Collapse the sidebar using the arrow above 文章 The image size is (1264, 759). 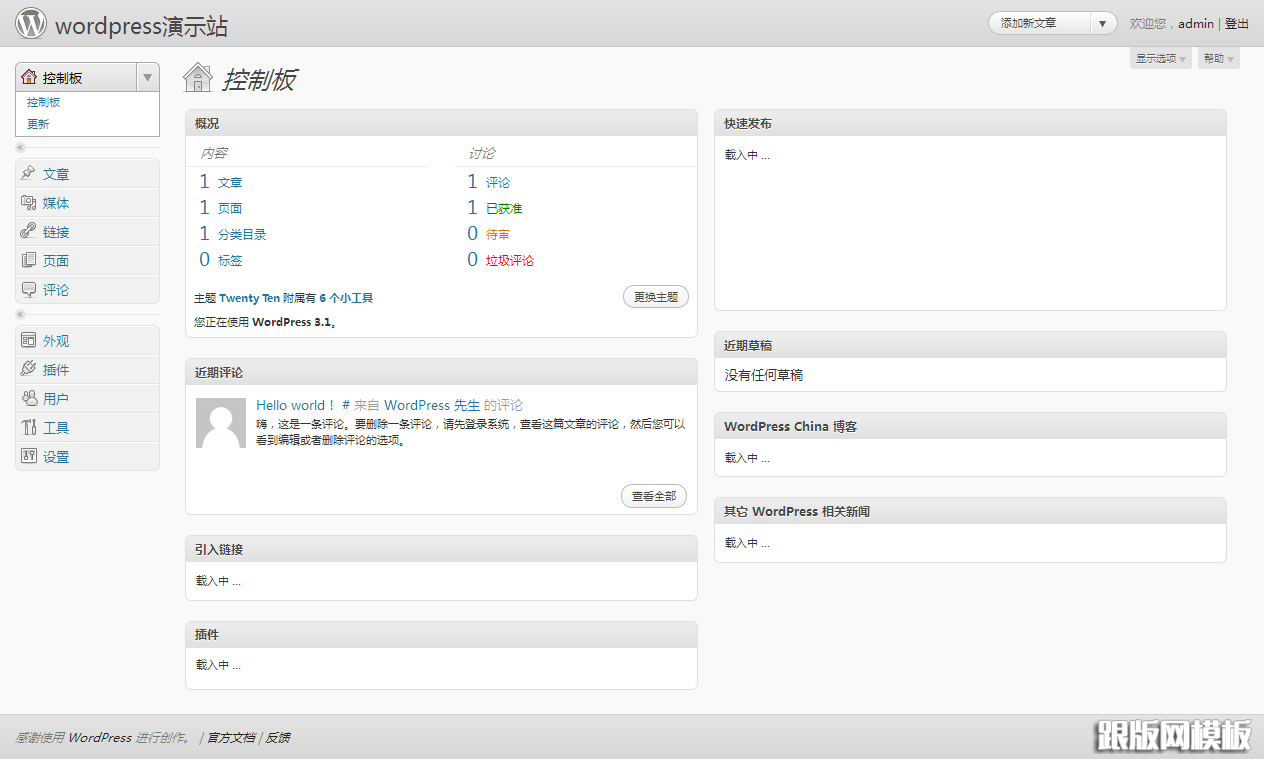pyautogui.click(x=21, y=148)
